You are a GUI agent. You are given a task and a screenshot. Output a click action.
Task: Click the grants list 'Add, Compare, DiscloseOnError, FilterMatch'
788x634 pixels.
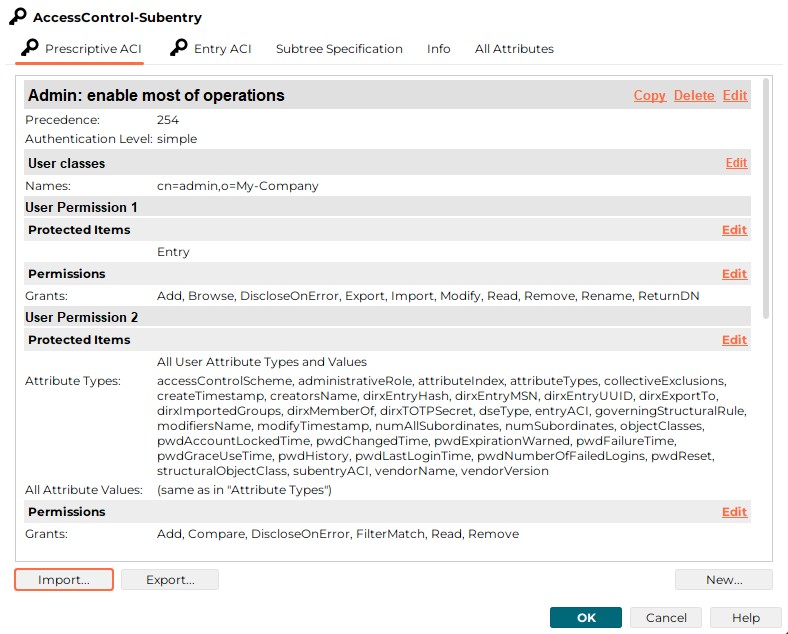tap(338, 534)
